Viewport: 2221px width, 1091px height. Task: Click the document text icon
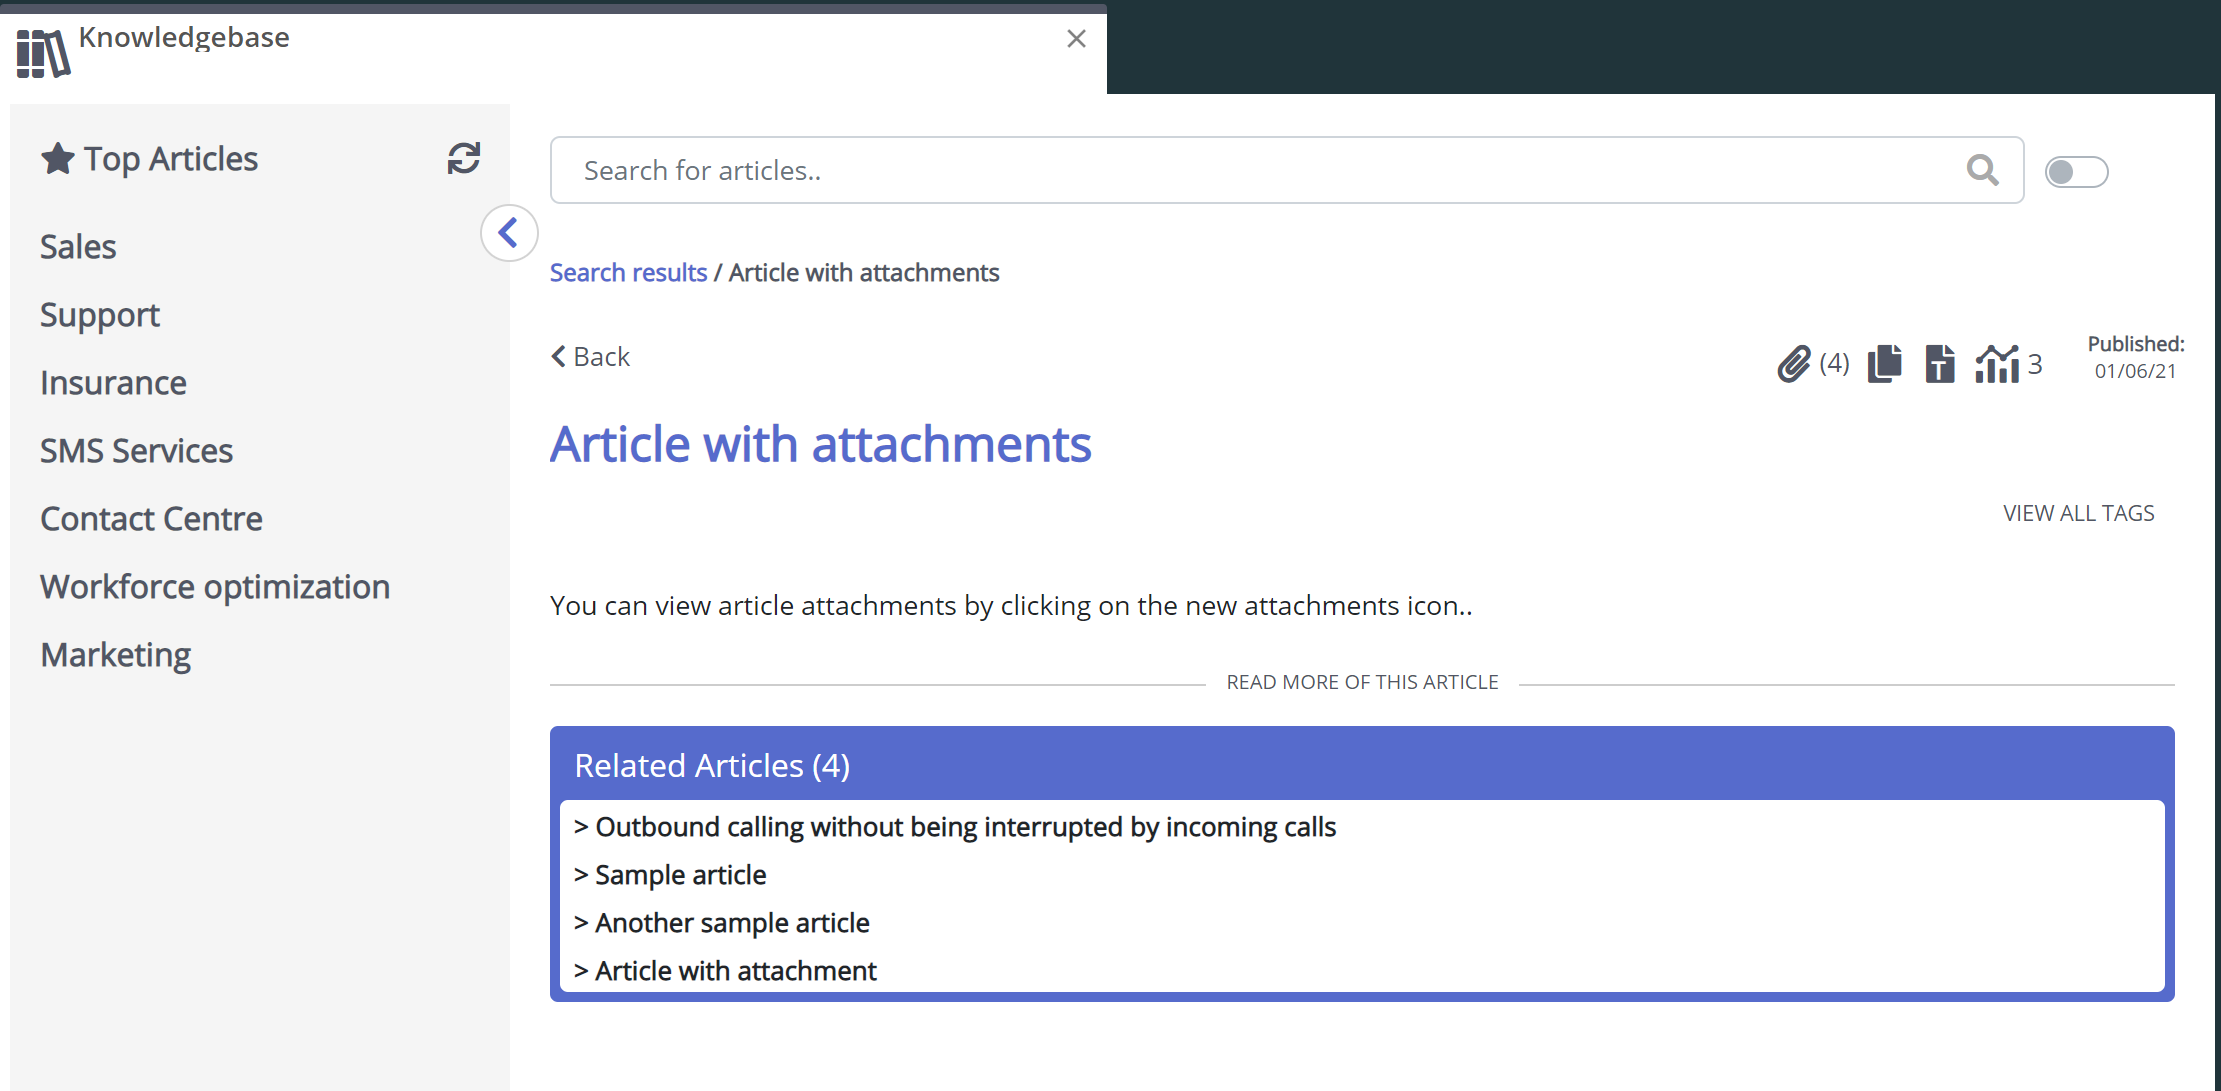pyautogui.click(x=1939, y=363)
